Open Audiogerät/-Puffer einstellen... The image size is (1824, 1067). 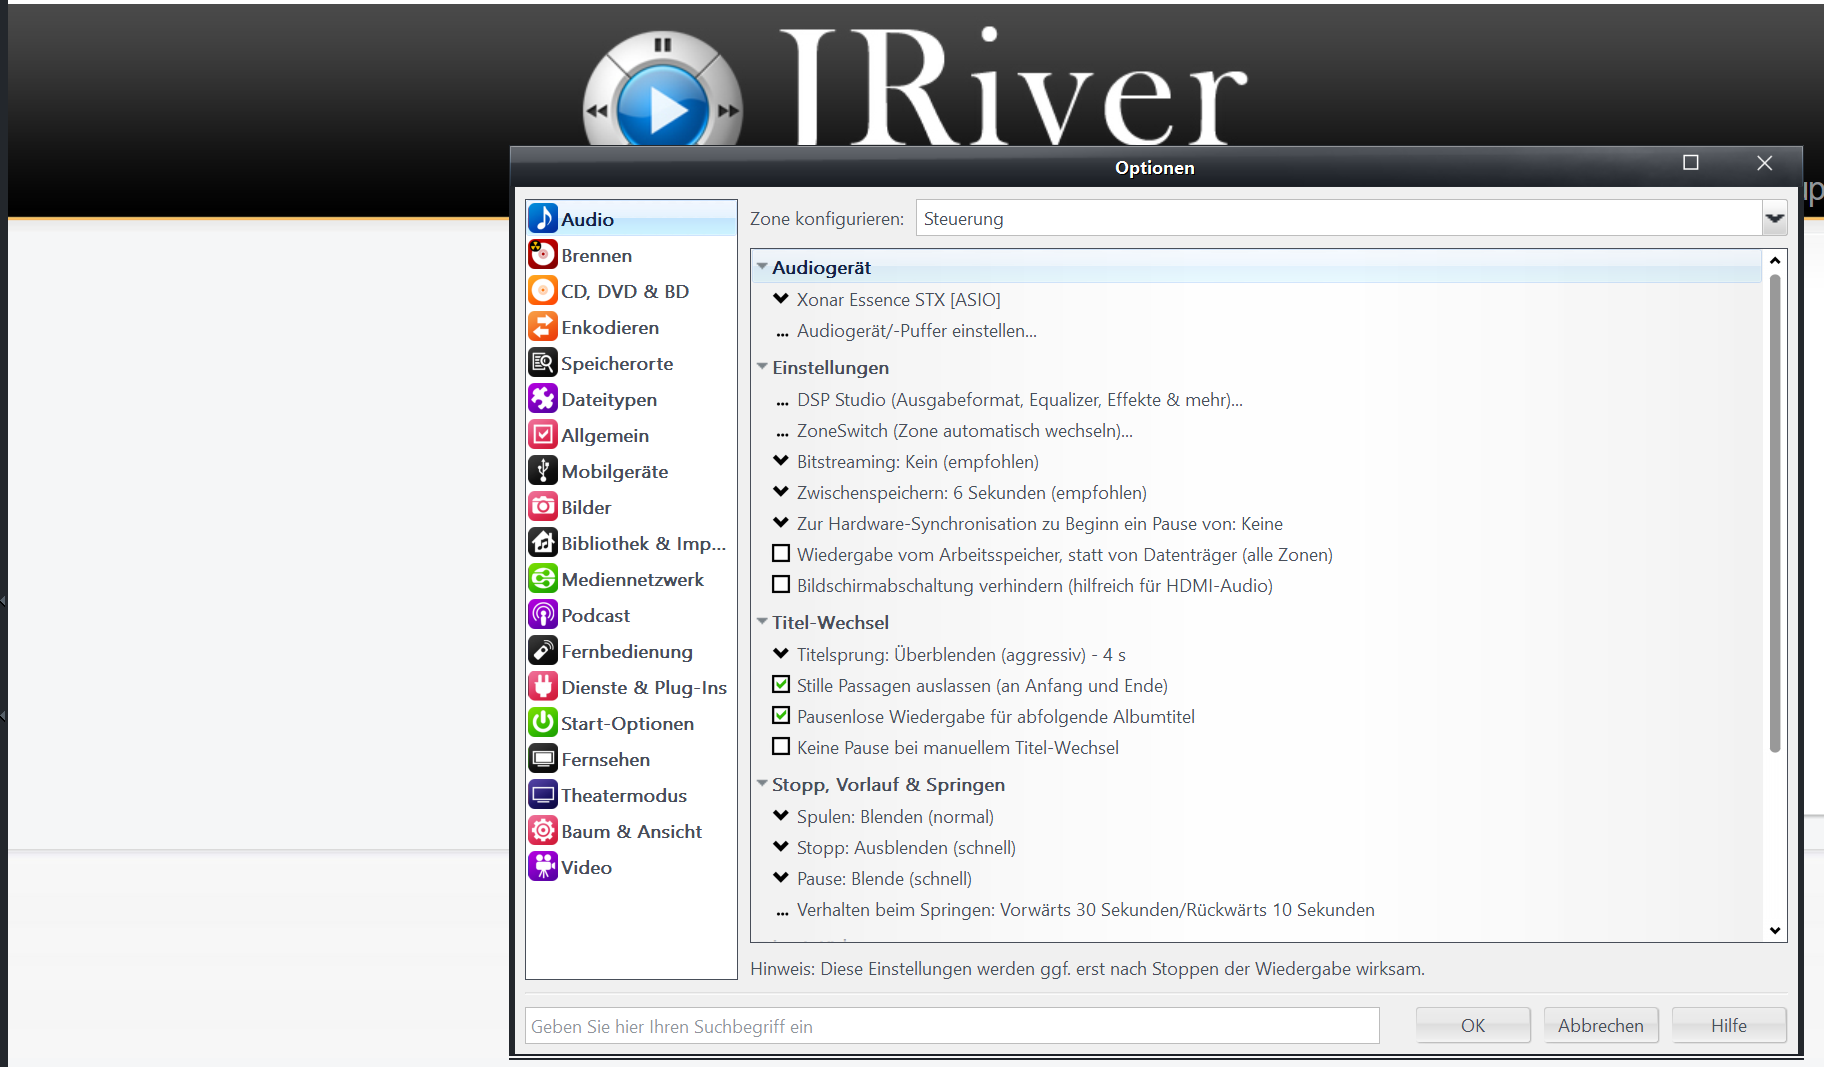pos(916,331)
